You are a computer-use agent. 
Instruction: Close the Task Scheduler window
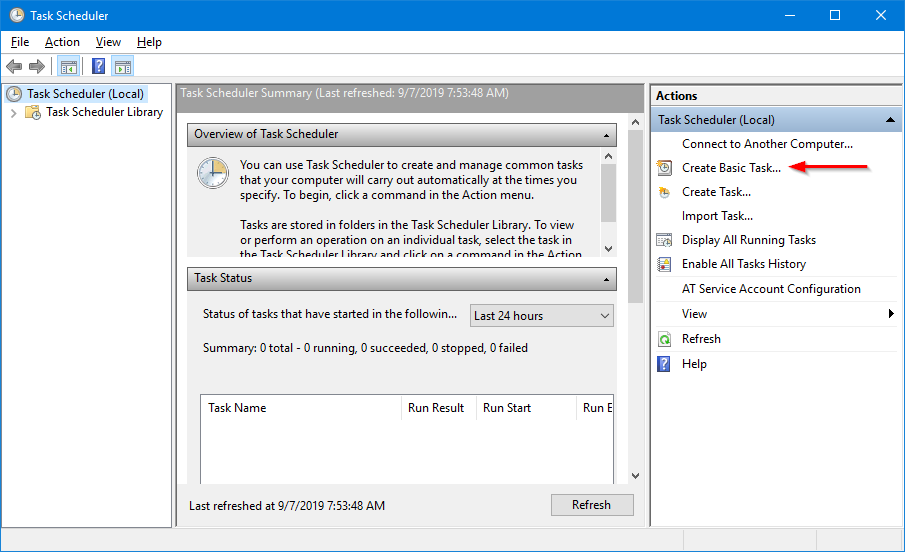pyautogui.click(x=881, y=15)
